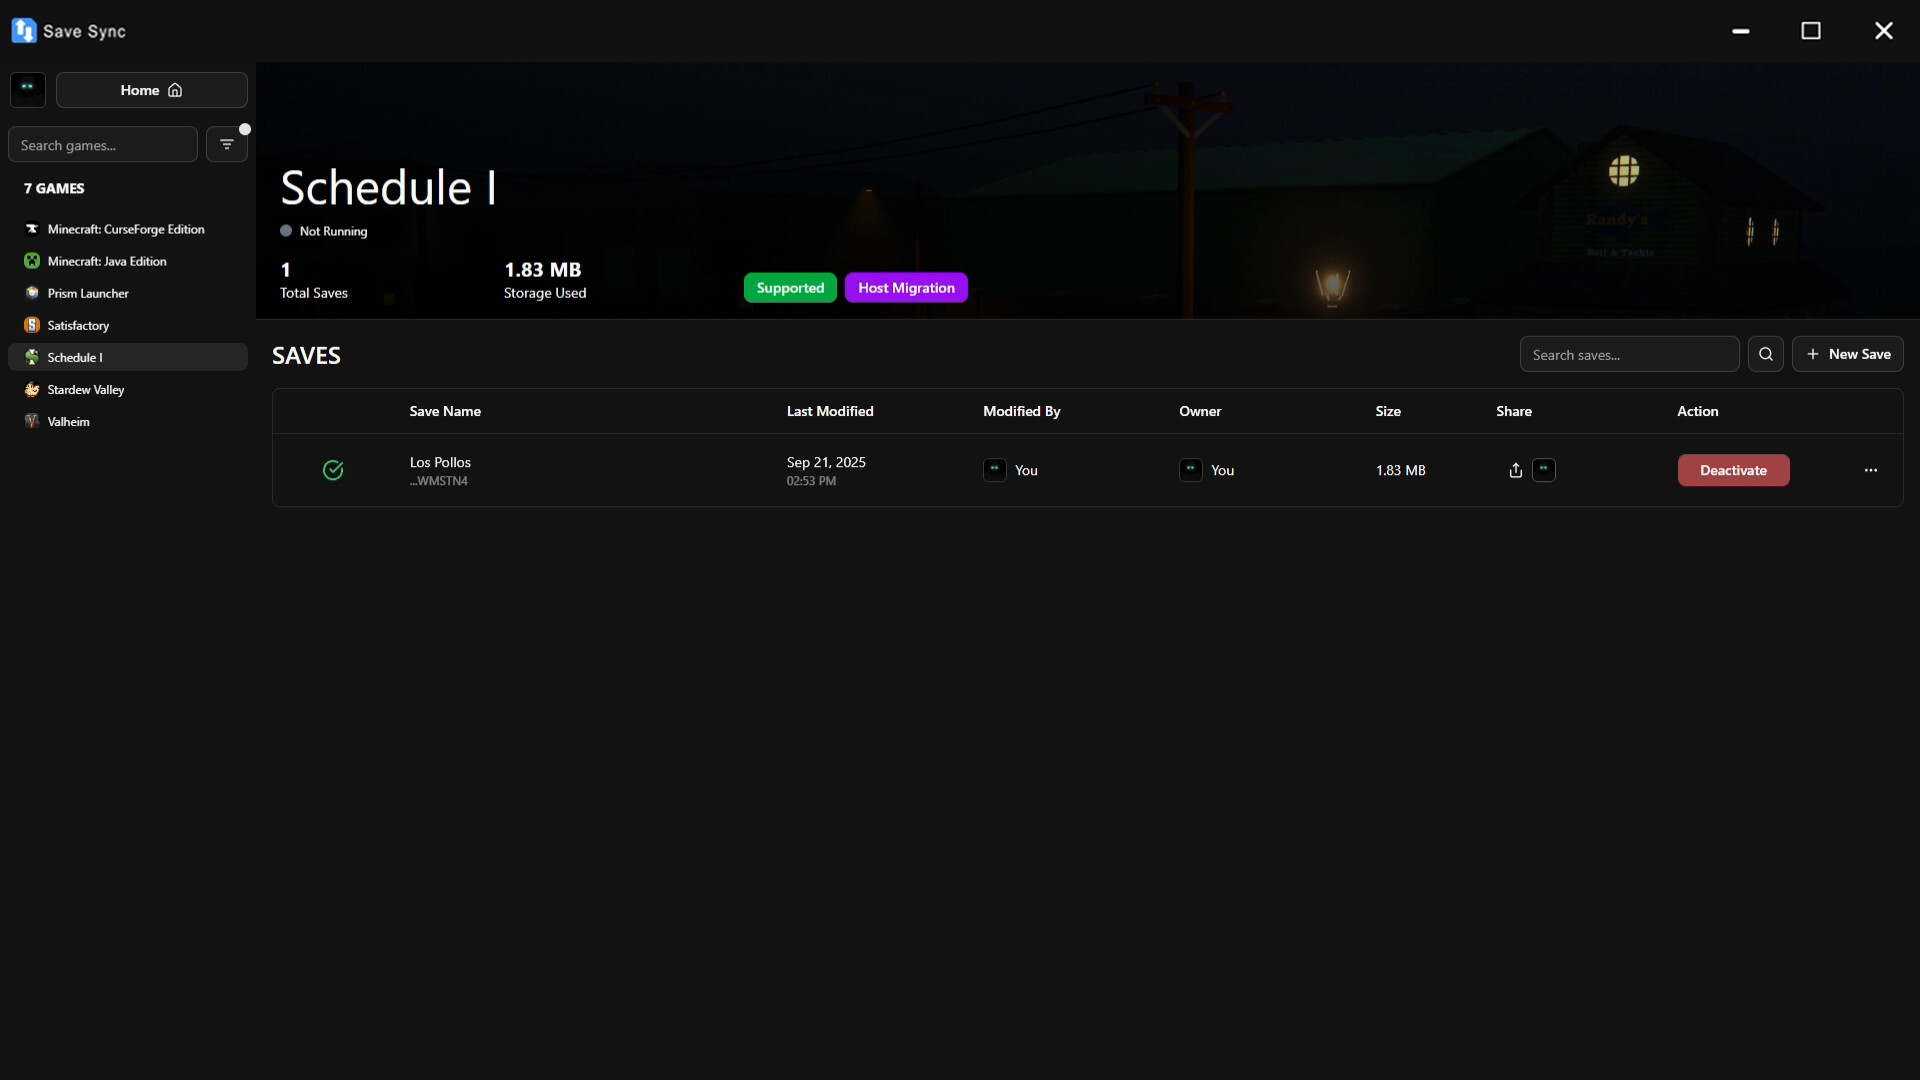The width and height of the screenshot is (1920, 1080).
Task: Open the game filter icon
Action: pyautogui.click(x=227, y=144)
